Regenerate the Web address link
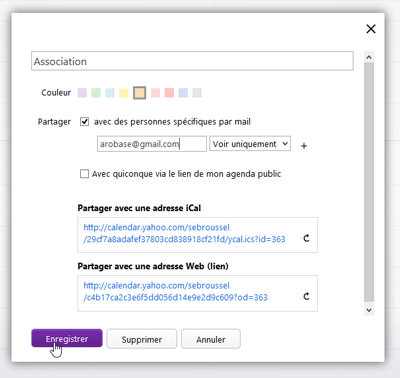Screen dimensions: 400x378 [x=306, y=296]
